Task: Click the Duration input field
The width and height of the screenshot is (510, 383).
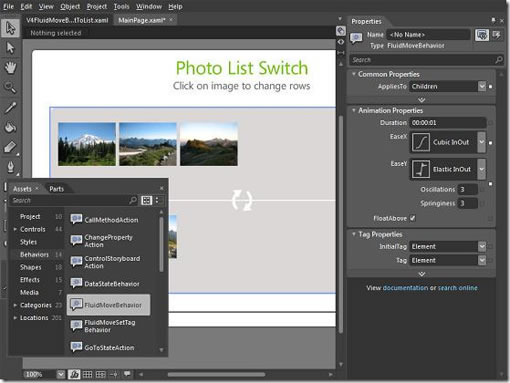Action: (447, 123)
